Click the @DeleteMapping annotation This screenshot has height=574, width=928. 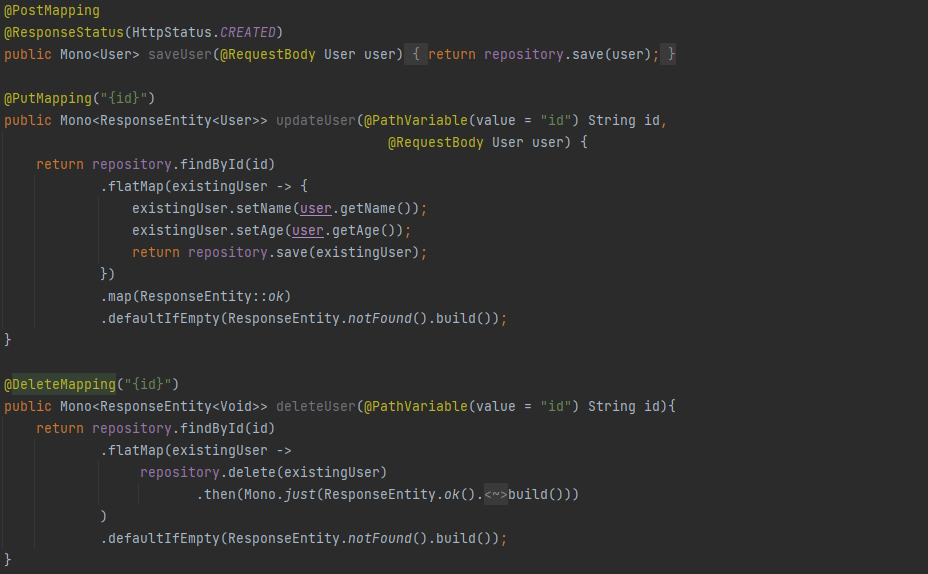pos(60,385)
